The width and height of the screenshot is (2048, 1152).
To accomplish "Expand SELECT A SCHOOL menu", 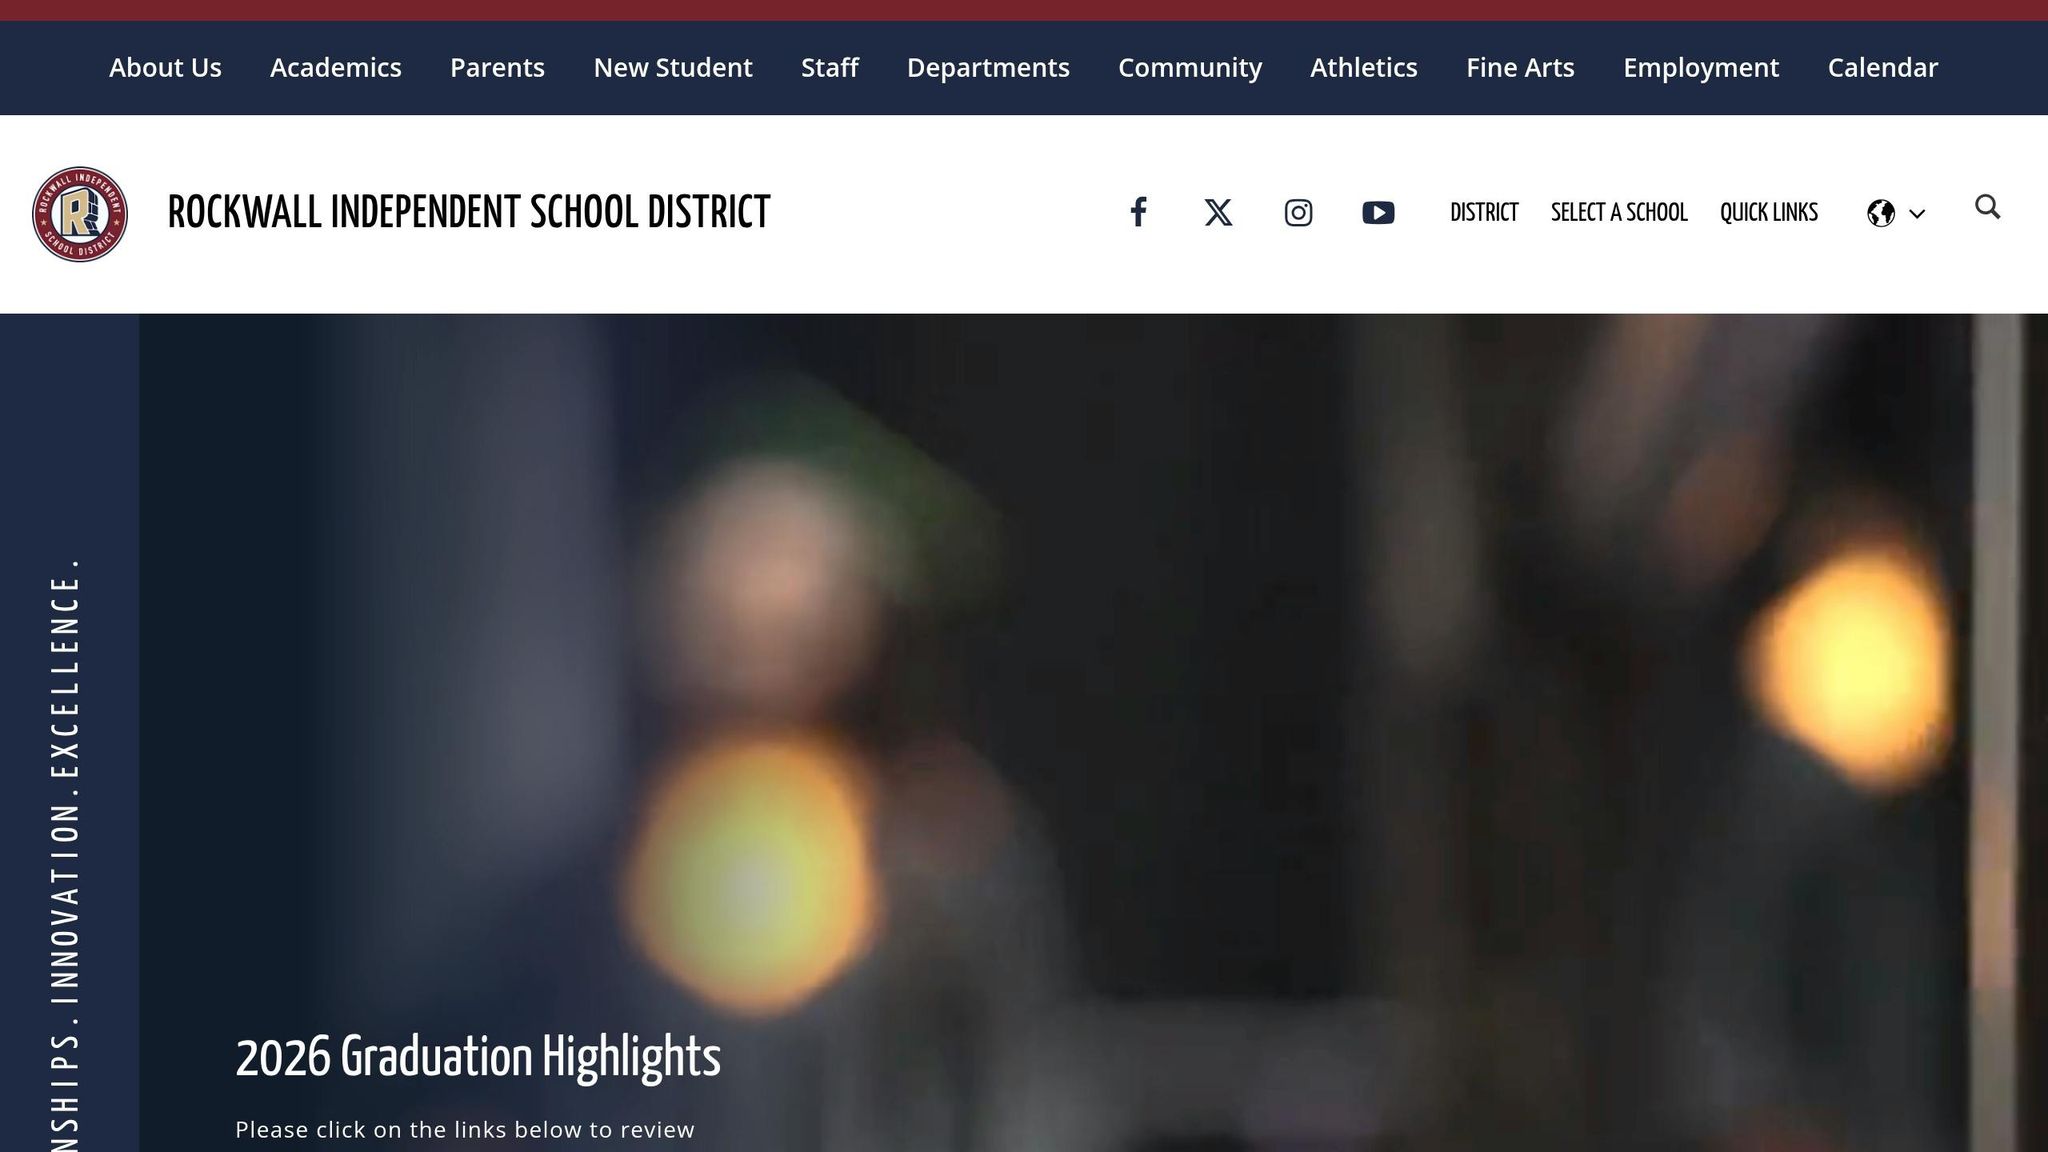I will (x=1619, y=213).
